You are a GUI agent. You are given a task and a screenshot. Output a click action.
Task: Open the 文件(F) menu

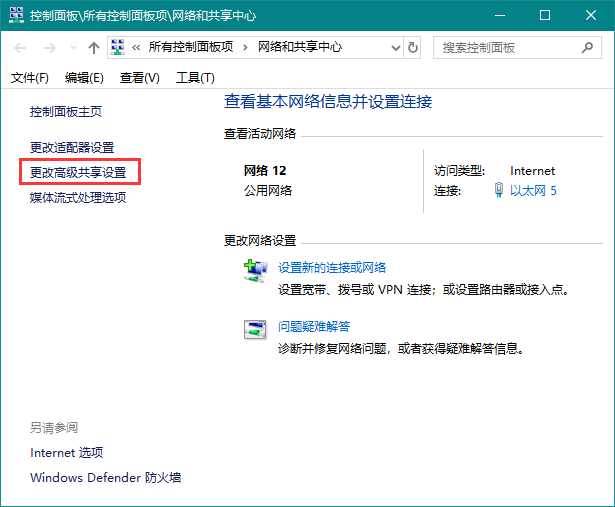pyautogui.click(x=29, y=78)
